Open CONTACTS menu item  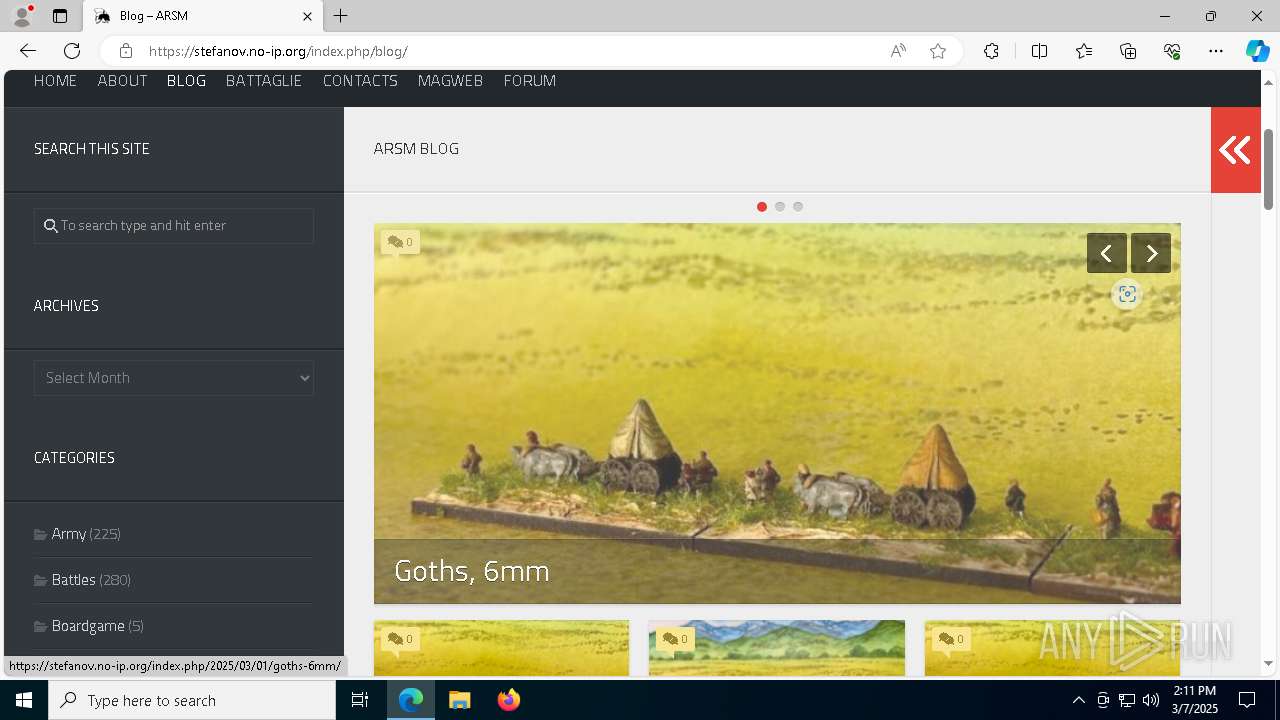[360, 81]
